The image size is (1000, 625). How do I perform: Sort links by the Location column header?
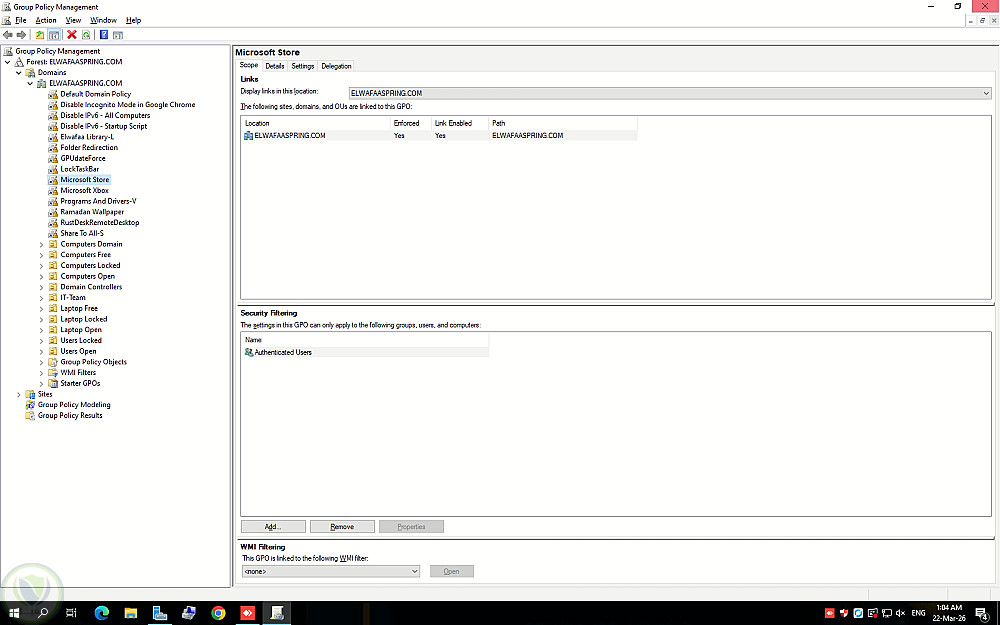tap(316, 123)
